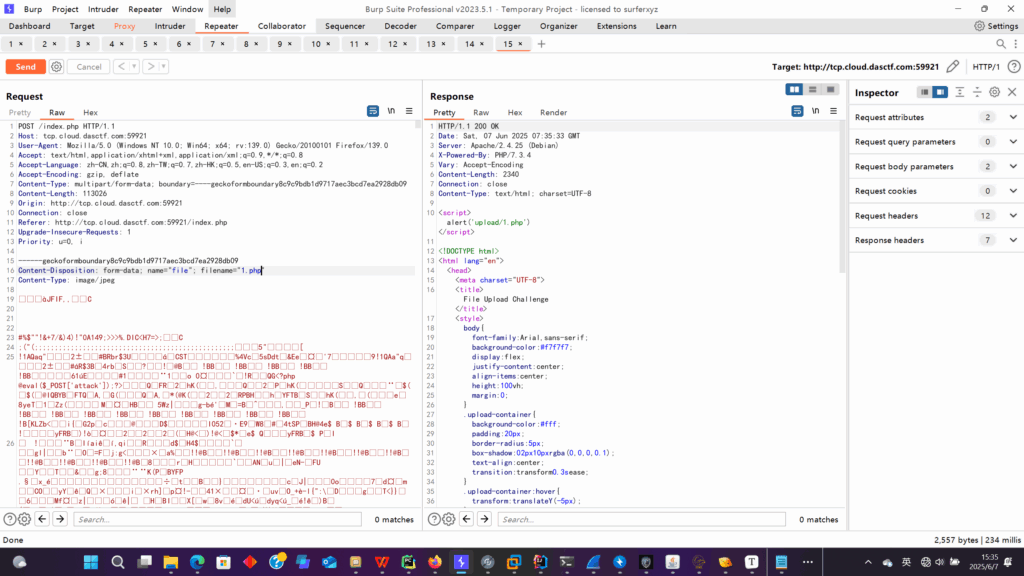Image resolution: width=1024 pixels, height=576 pixels.
Task: Switch Inspector to first layout mode
Action: click(924, 93)
